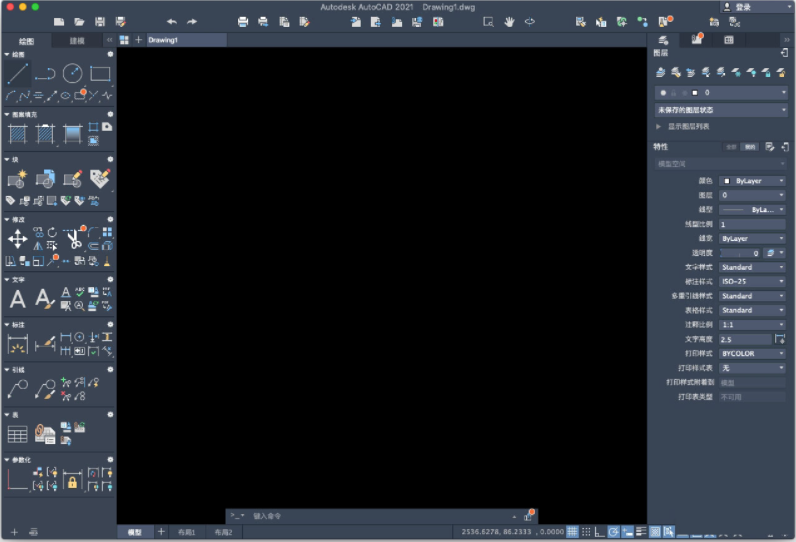Select the Rotate tool
Image resolution: width=796 pixels, height=542 pixels.
tap(52, 232)
